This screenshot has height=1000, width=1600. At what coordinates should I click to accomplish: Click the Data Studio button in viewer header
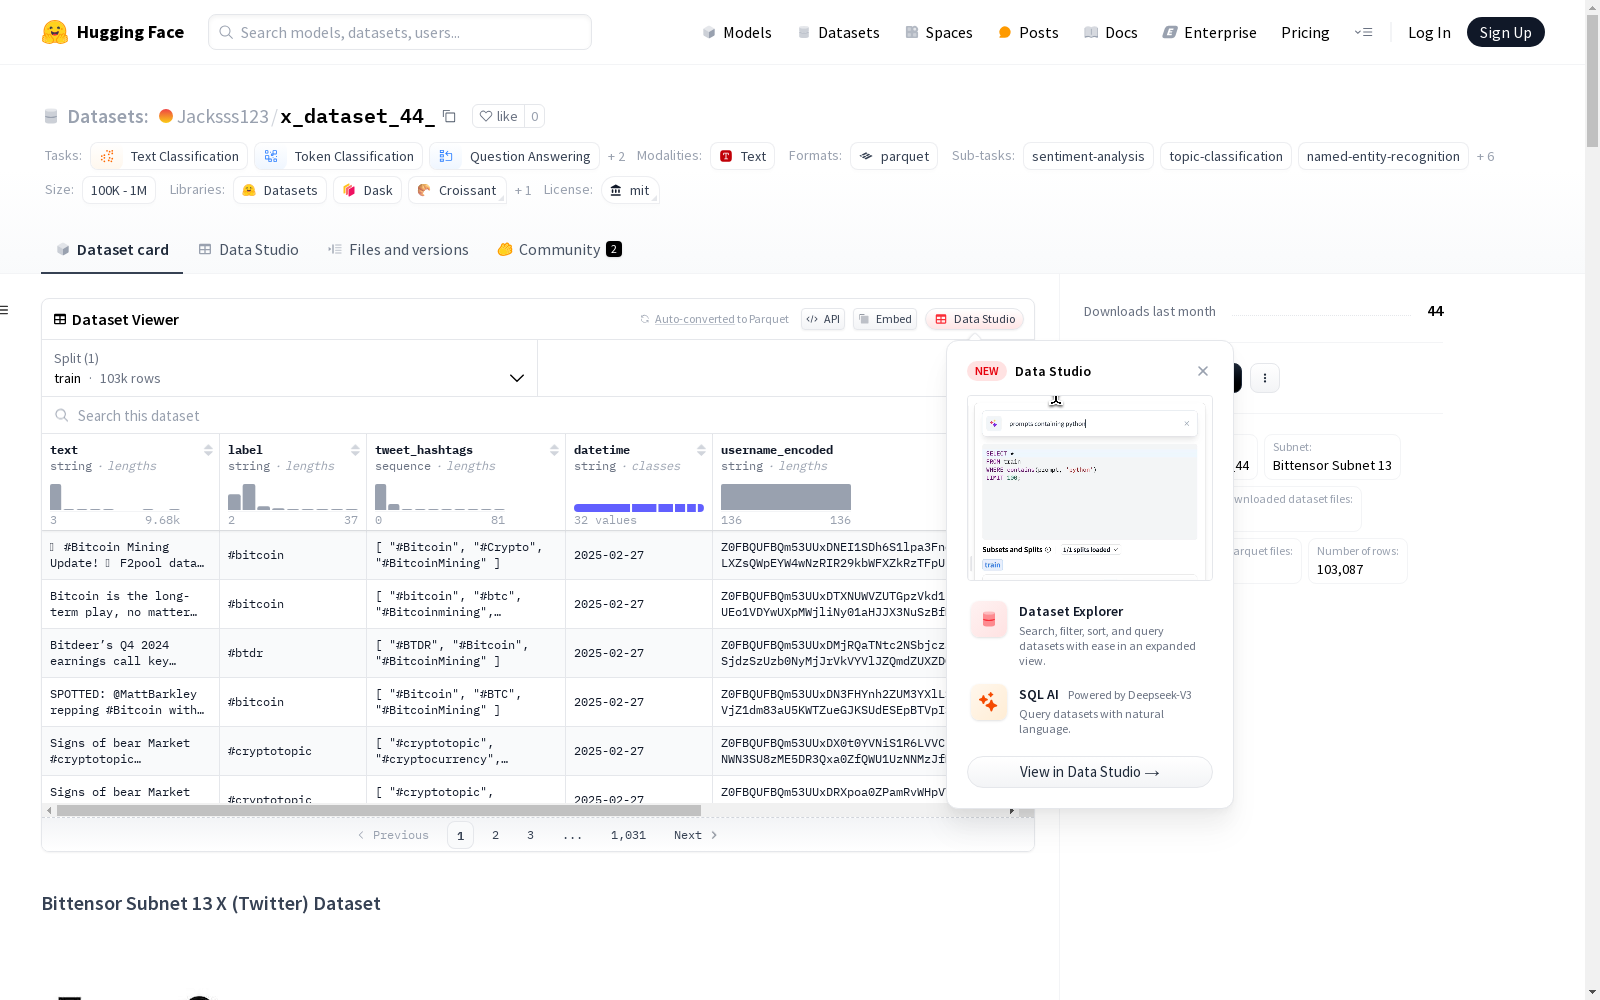[x=975, y=319]
